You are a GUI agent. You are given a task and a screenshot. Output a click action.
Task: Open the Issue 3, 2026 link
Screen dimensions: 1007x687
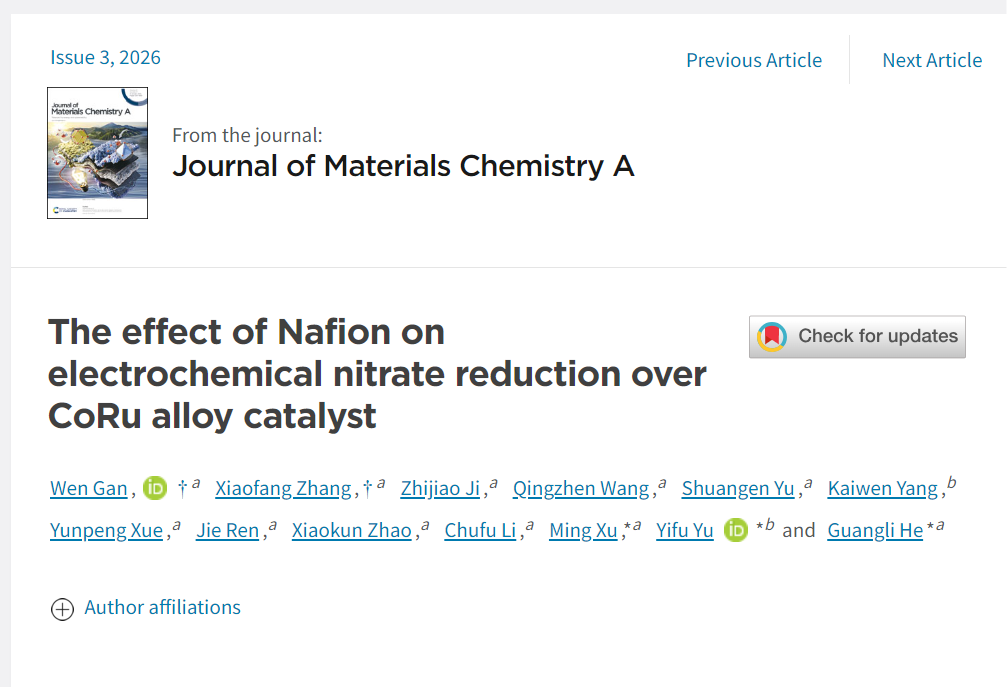(105, 57)
